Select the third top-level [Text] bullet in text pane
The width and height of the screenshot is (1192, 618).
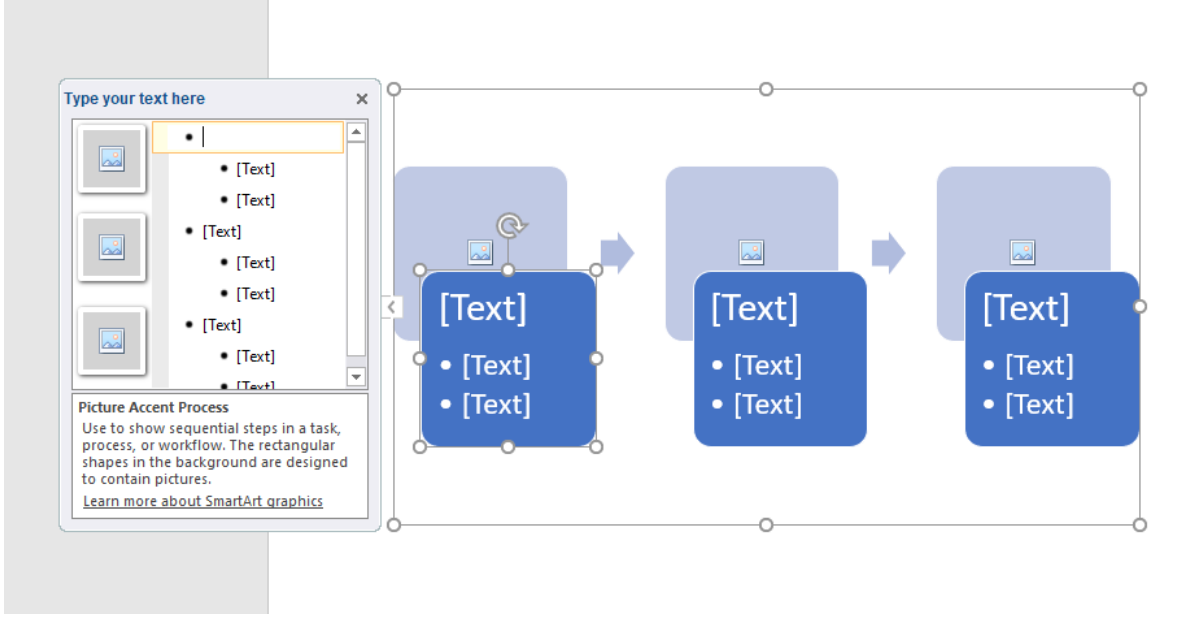point(222,325)
